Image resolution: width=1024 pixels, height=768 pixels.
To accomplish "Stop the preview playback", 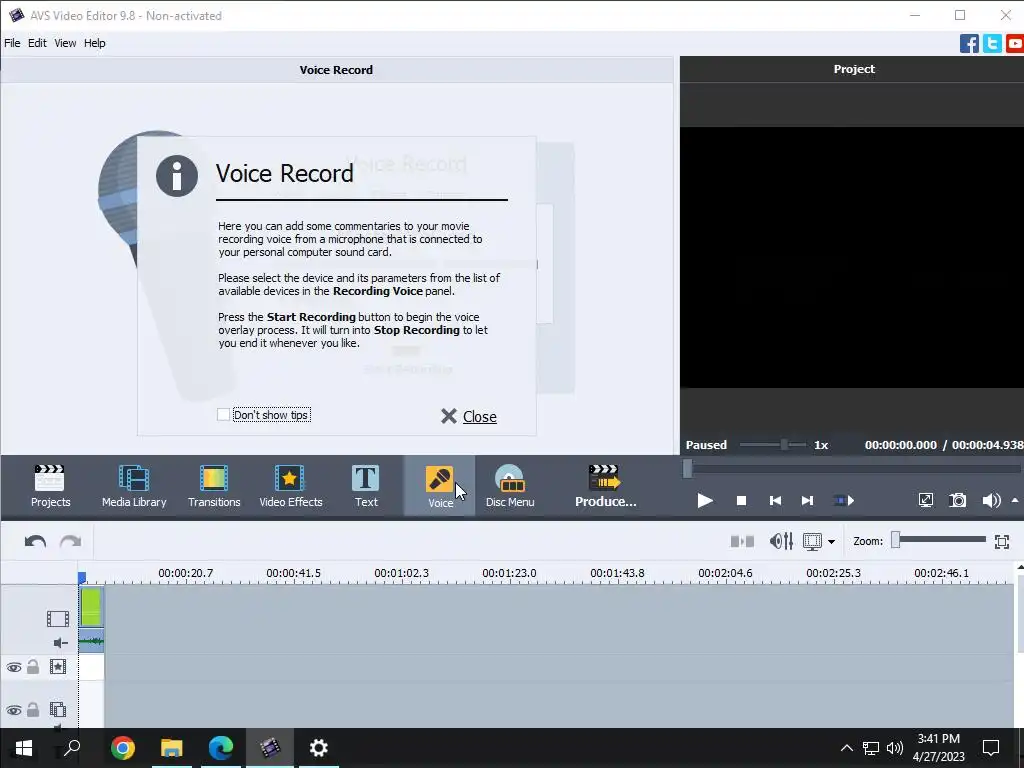I will (741, 501).
